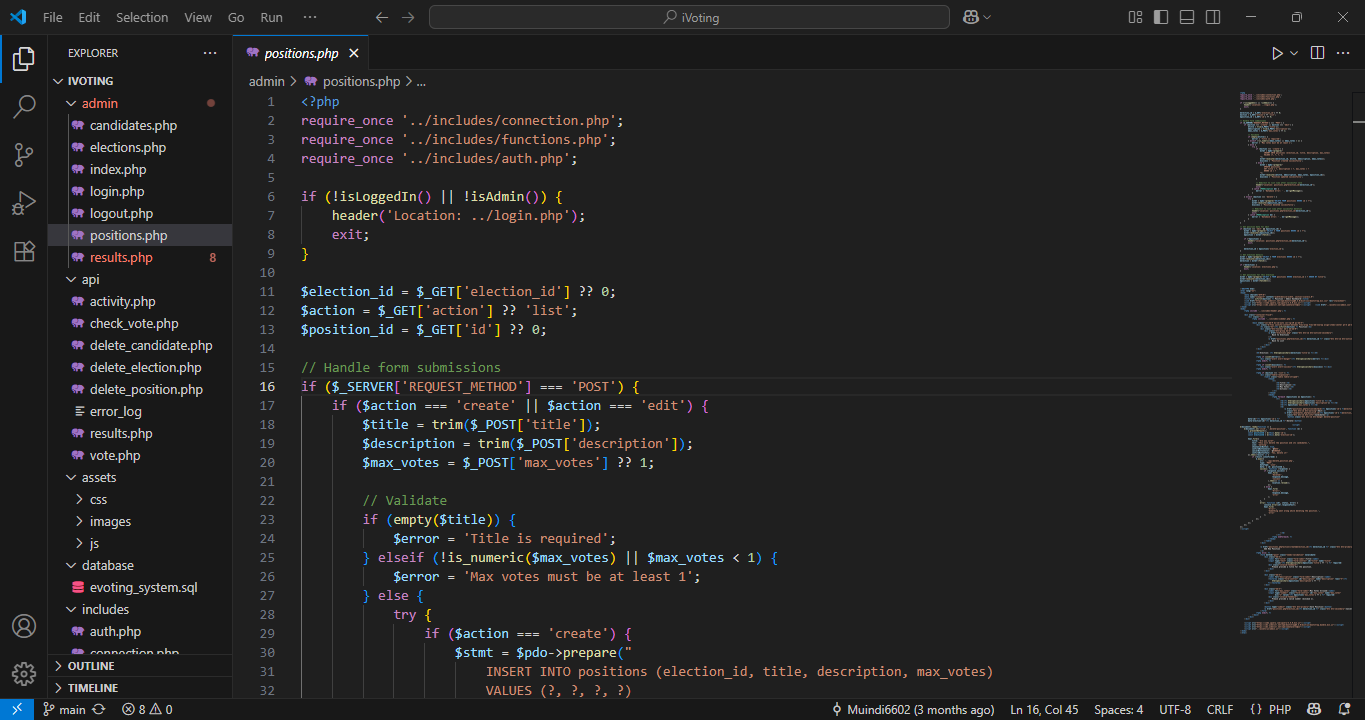The image size is (1365, 720).
Task: Click the iVoting command center search box
Action: [x=689, y=17]
